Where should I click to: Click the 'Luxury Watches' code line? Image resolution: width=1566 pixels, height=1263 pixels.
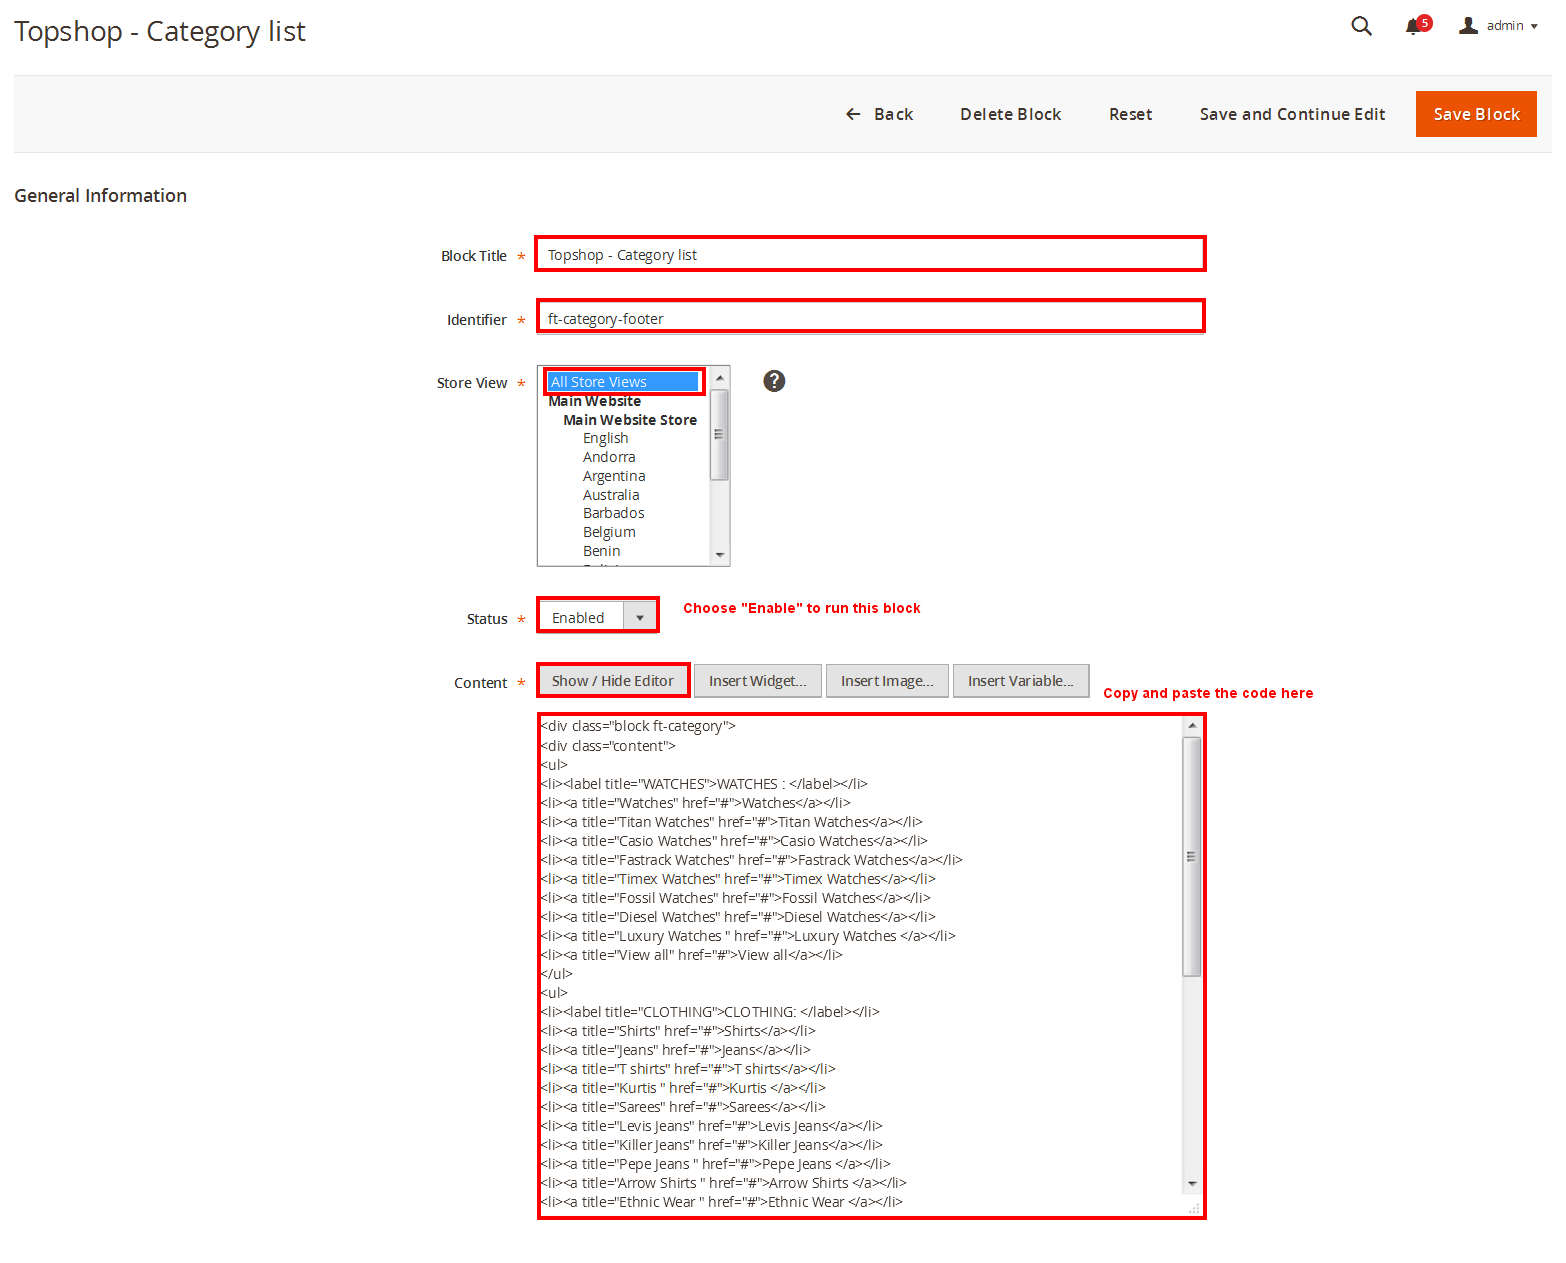748,936
